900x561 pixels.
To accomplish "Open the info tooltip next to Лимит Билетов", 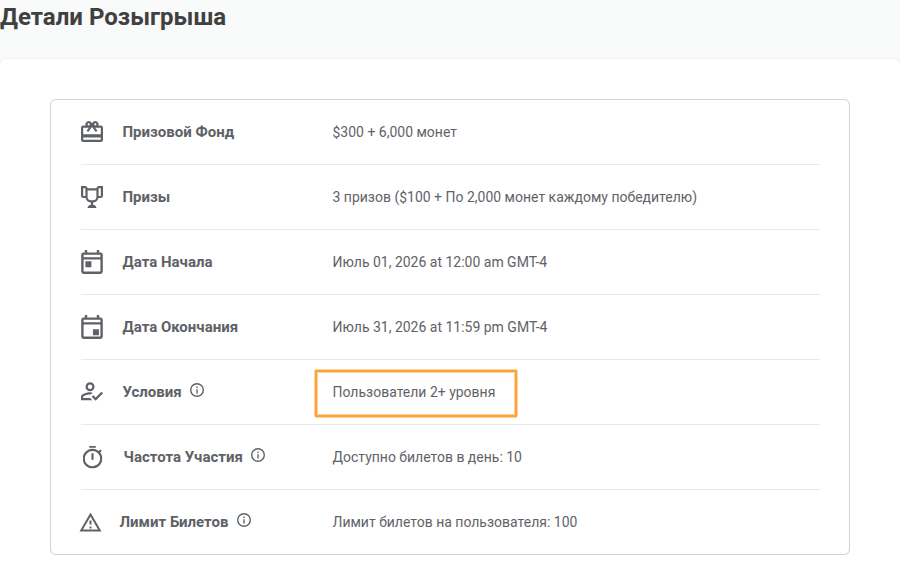I will 244,520.
